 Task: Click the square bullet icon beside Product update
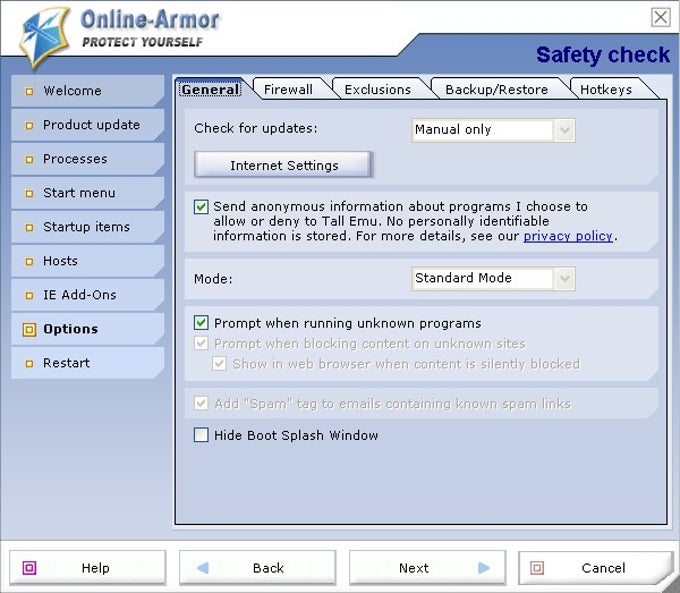[x=29, y=125]
